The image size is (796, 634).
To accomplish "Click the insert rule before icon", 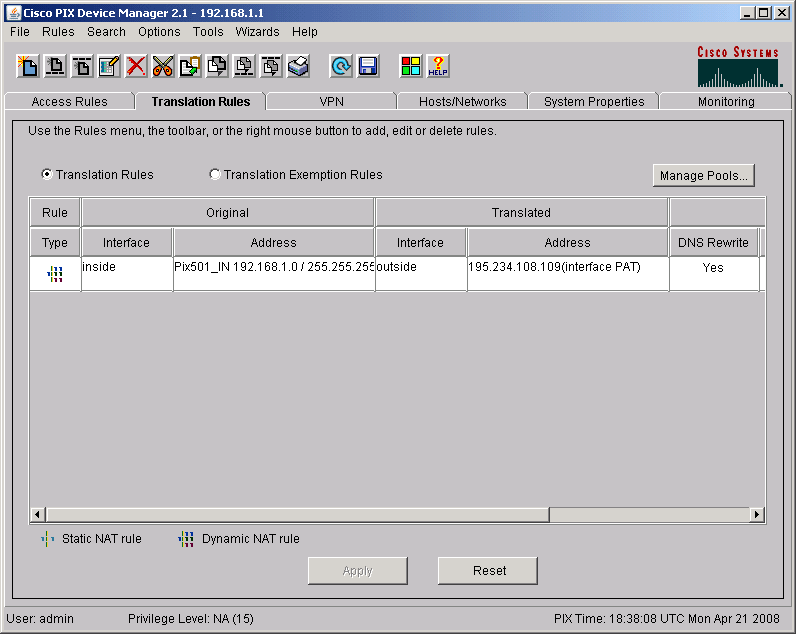I will tap(55, 66).
